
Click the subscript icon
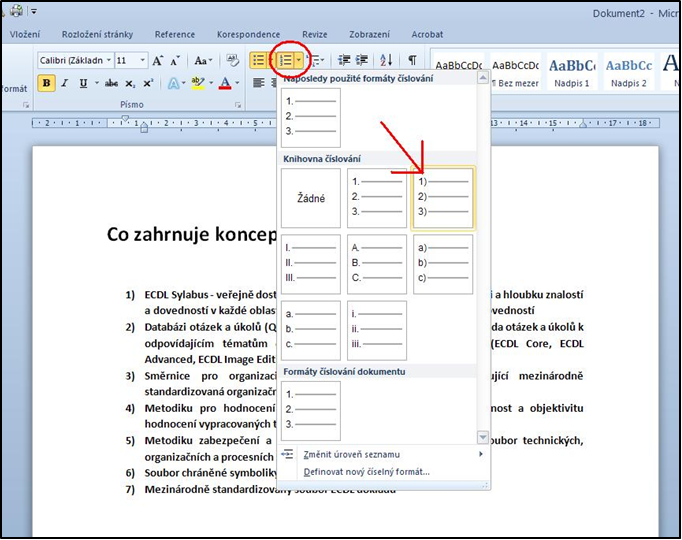[130, 83]
